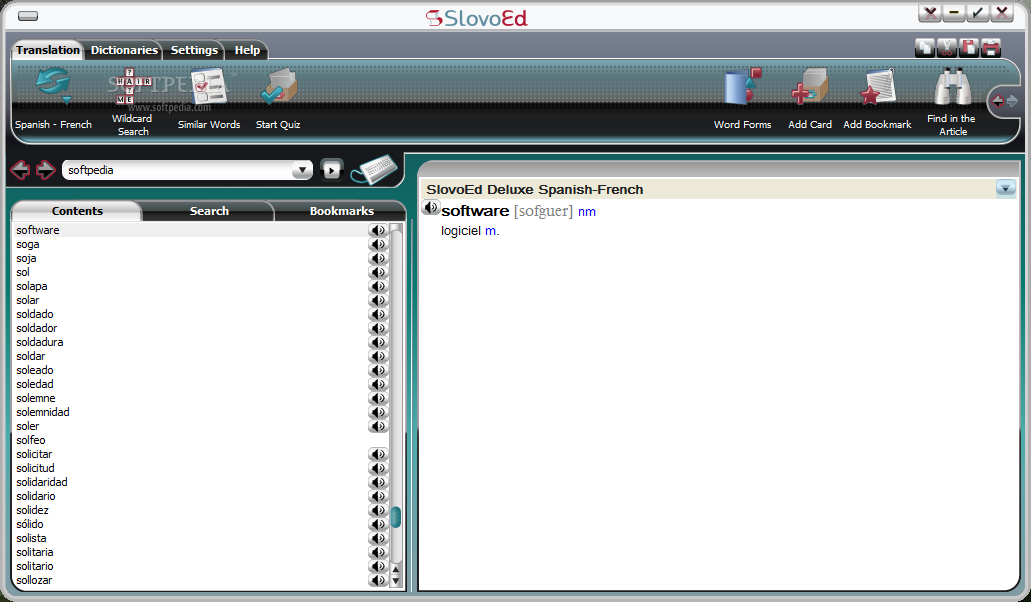Play audio for soga in list
This screenshot has width=1031, height=602.
378,244
